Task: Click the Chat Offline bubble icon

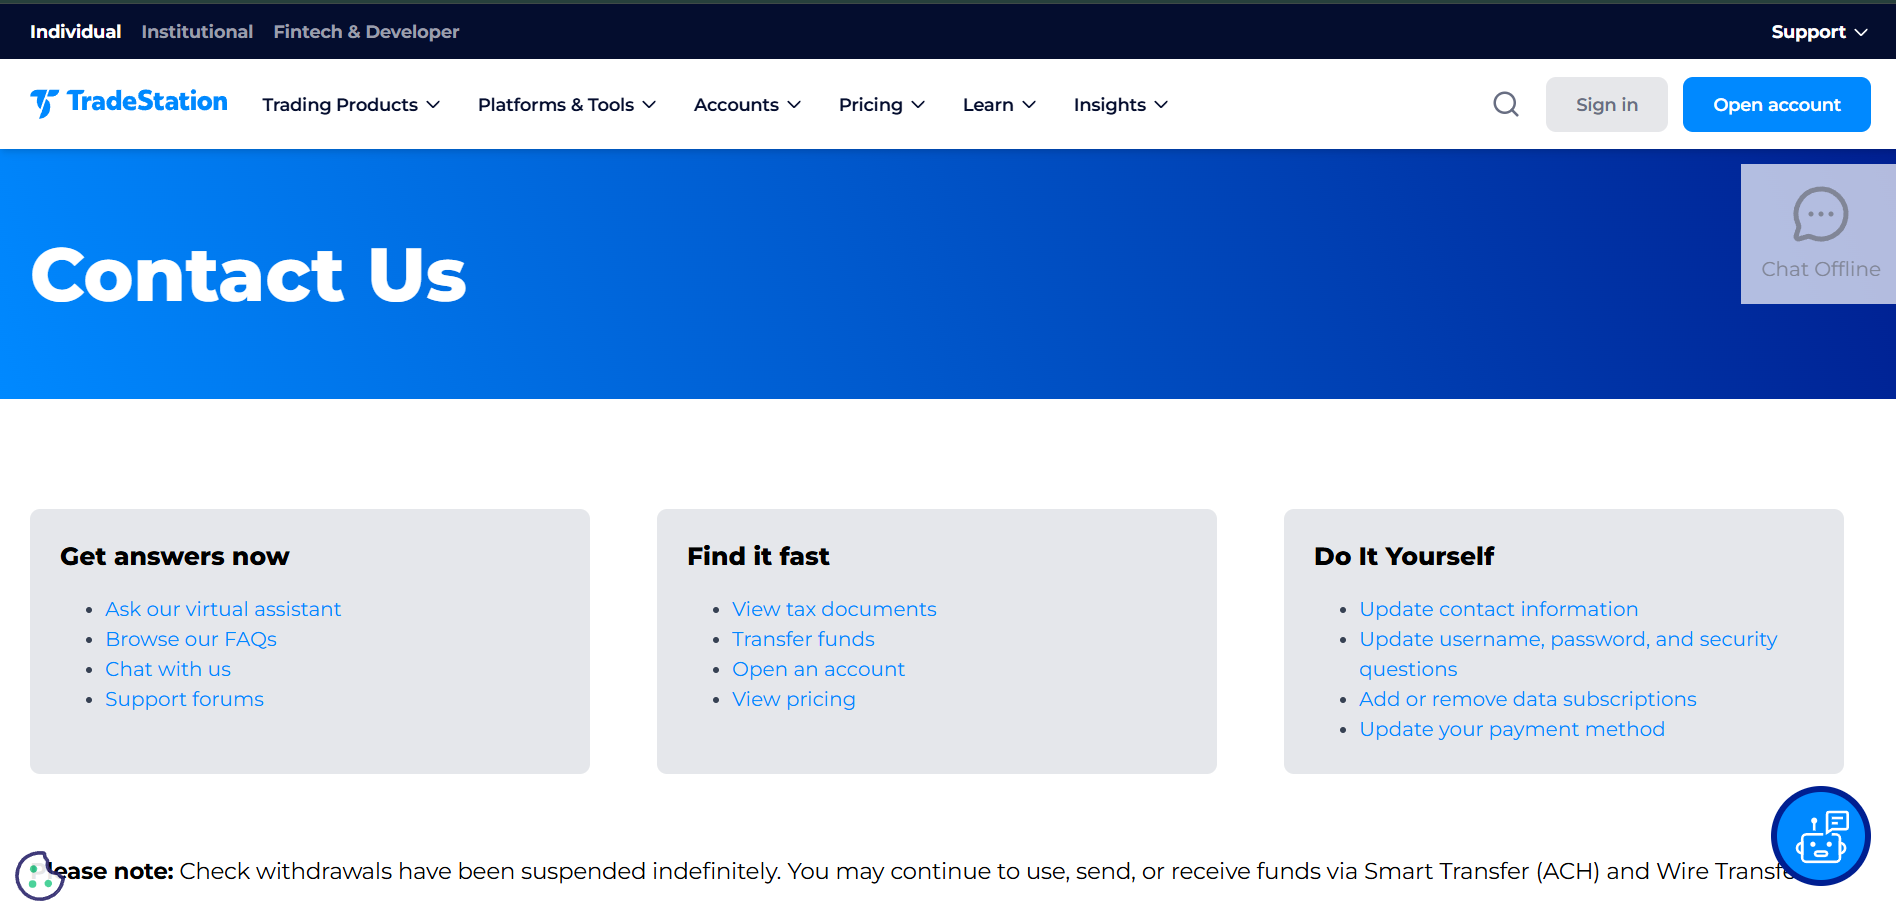Action: click(x=1819, y=215)
